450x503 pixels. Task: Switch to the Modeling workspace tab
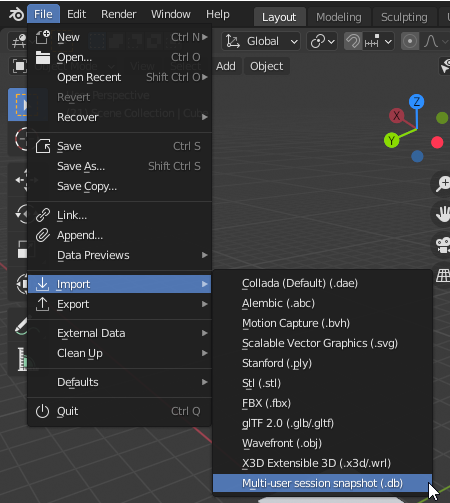(x=339, y=17)
